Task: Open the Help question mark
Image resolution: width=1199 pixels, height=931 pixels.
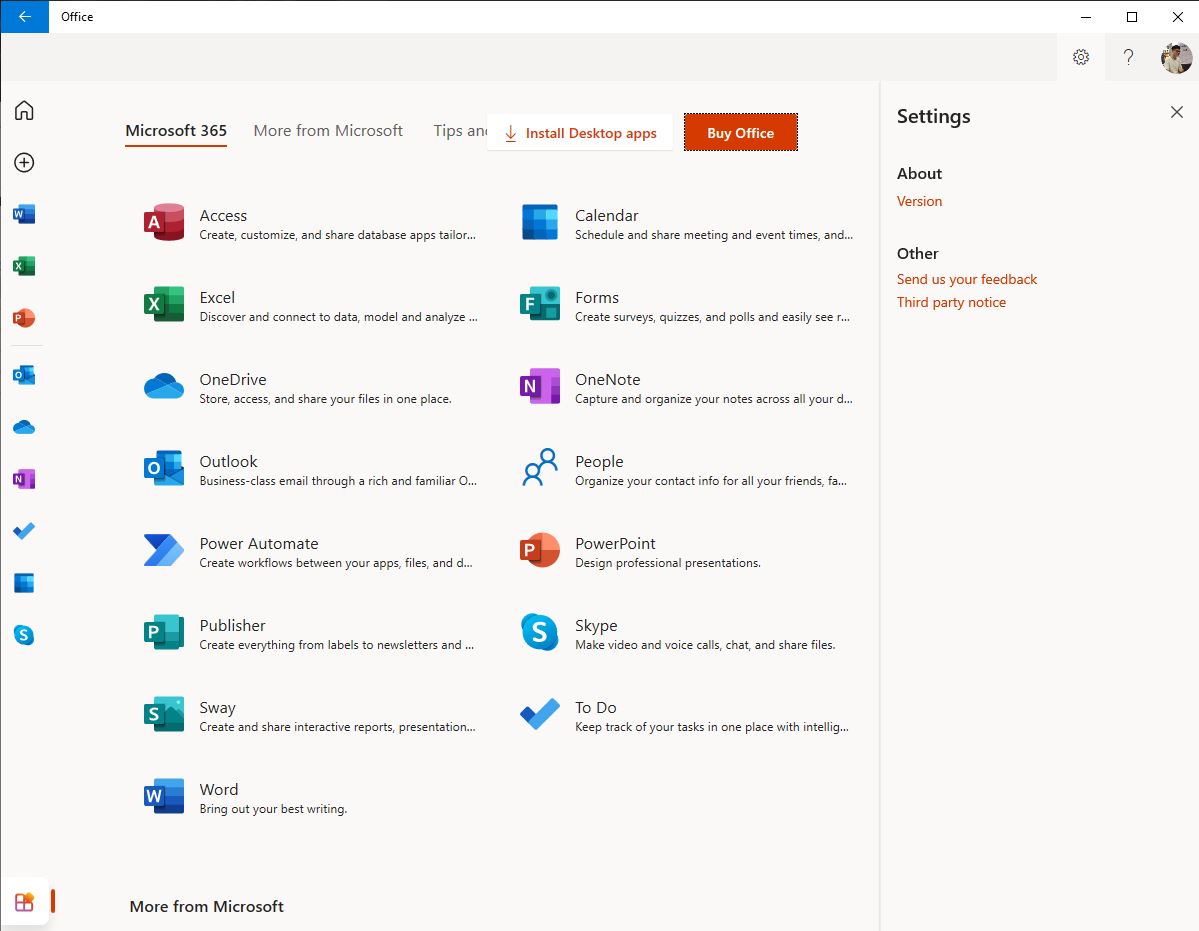Action: coord(1128,57)
